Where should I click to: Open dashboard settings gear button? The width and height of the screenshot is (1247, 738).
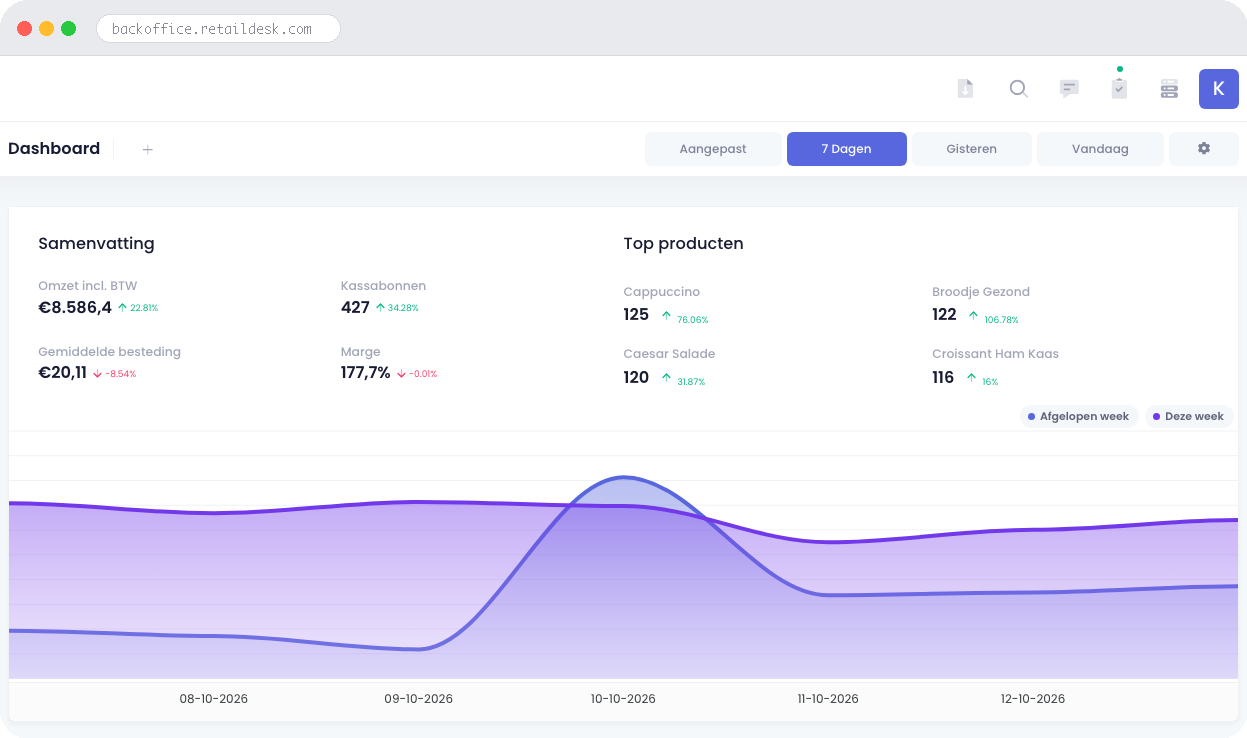point(1204,149)
